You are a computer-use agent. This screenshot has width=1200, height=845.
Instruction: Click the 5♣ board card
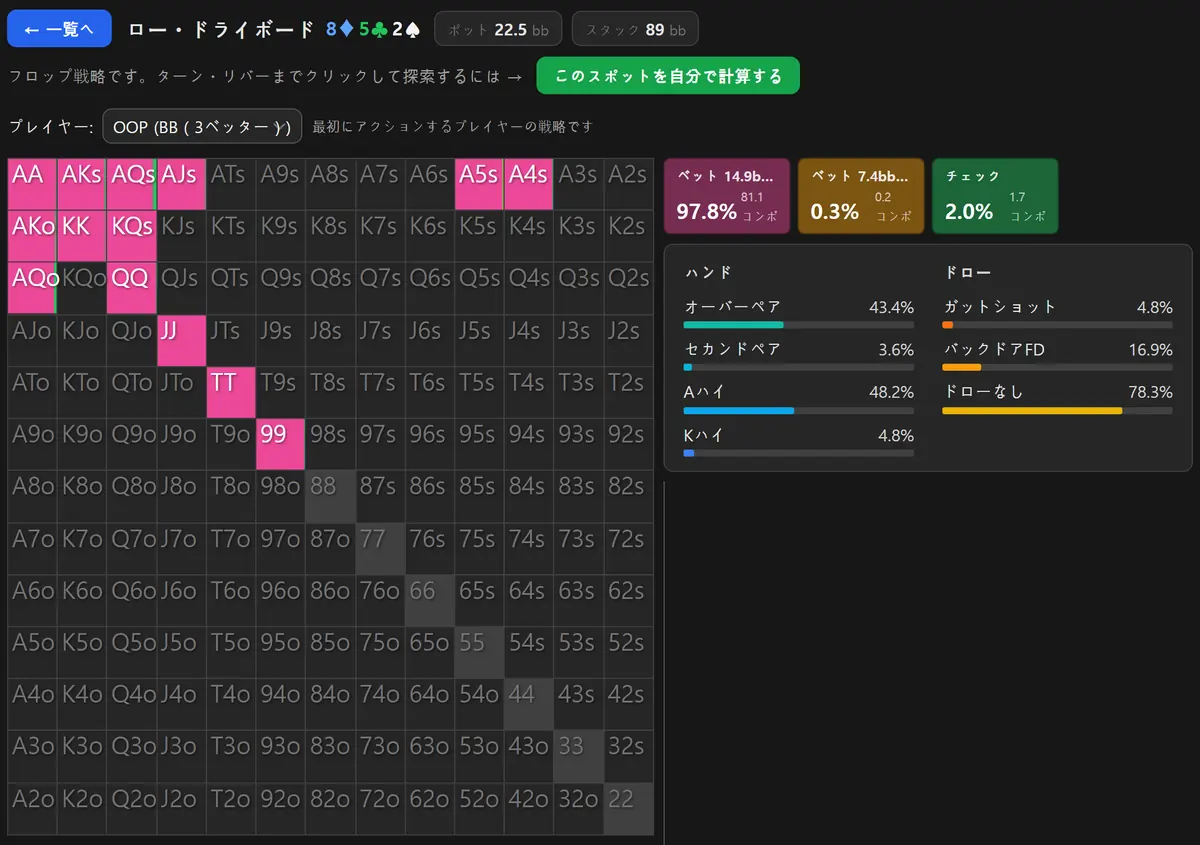373,29
